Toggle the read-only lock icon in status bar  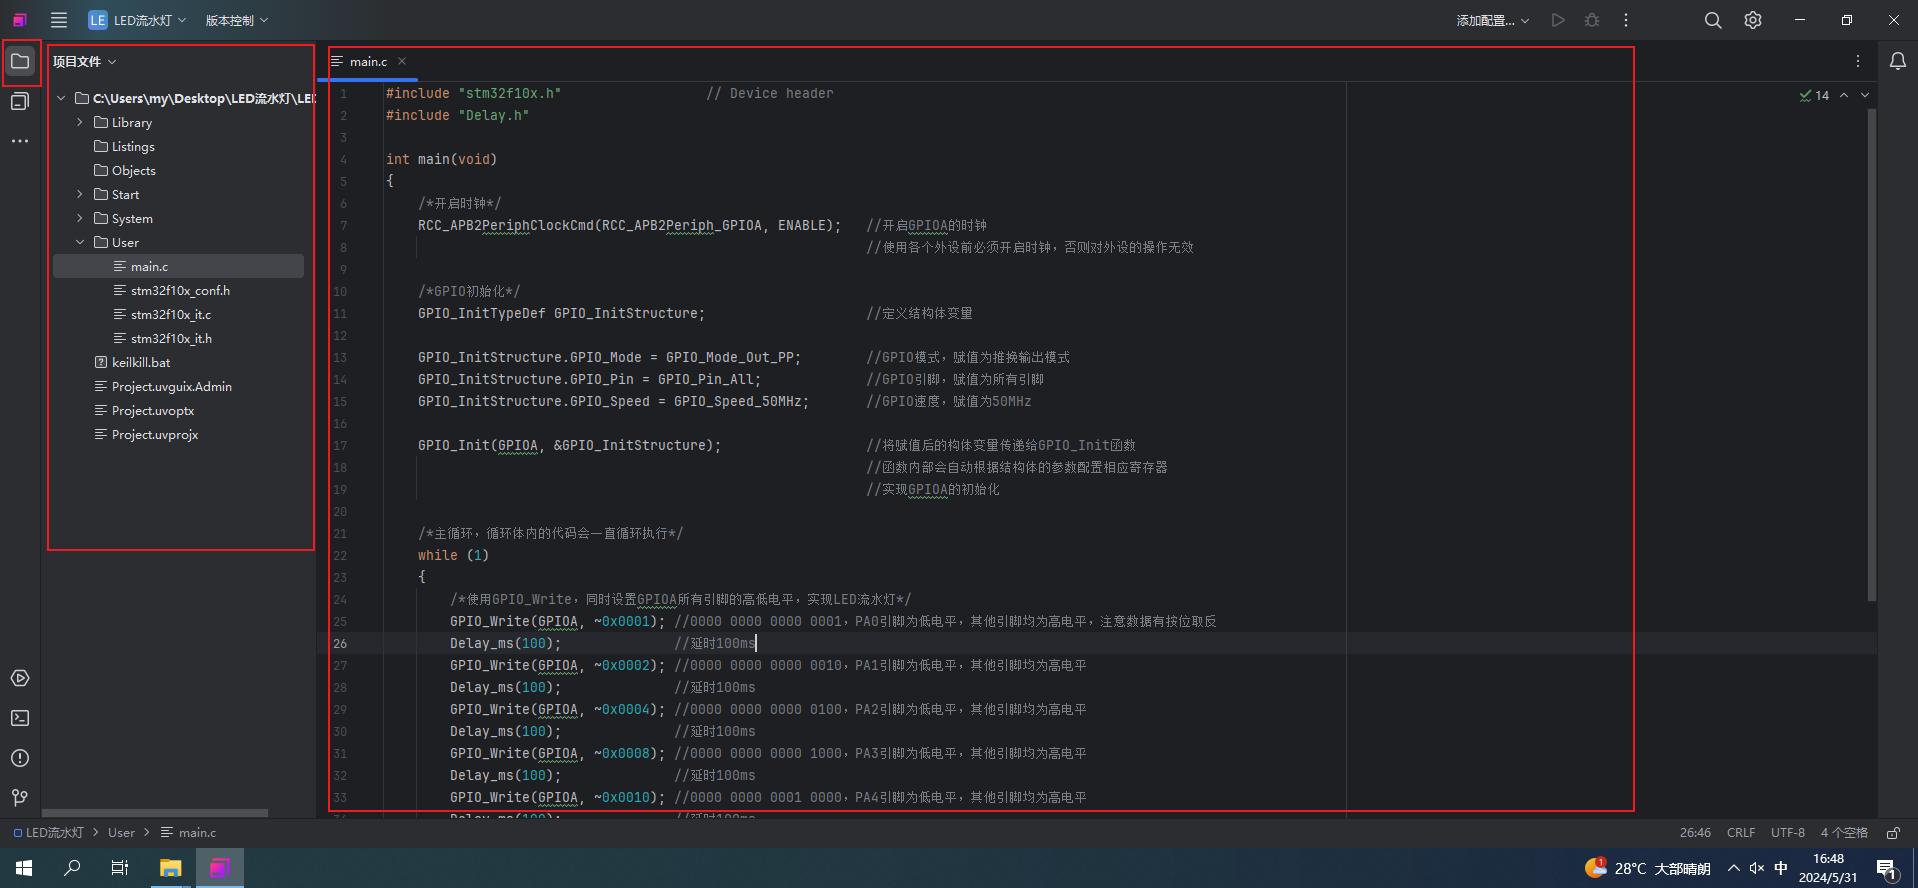coord(1893,833)
